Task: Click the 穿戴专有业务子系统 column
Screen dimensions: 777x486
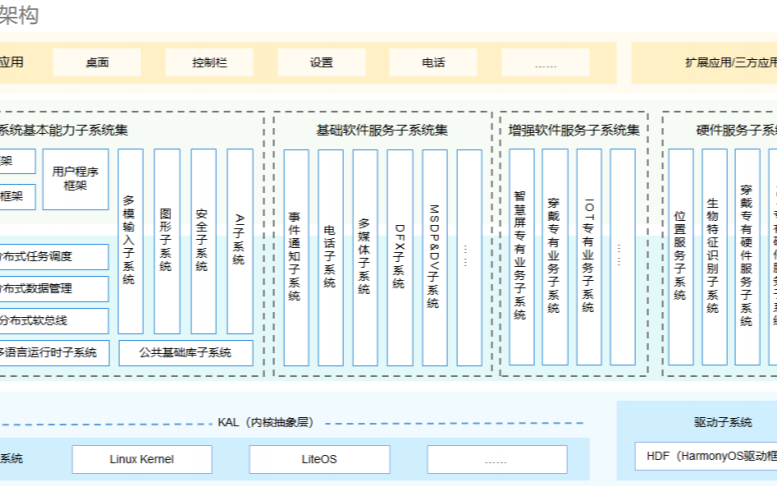Action: [x=555, y=257]
